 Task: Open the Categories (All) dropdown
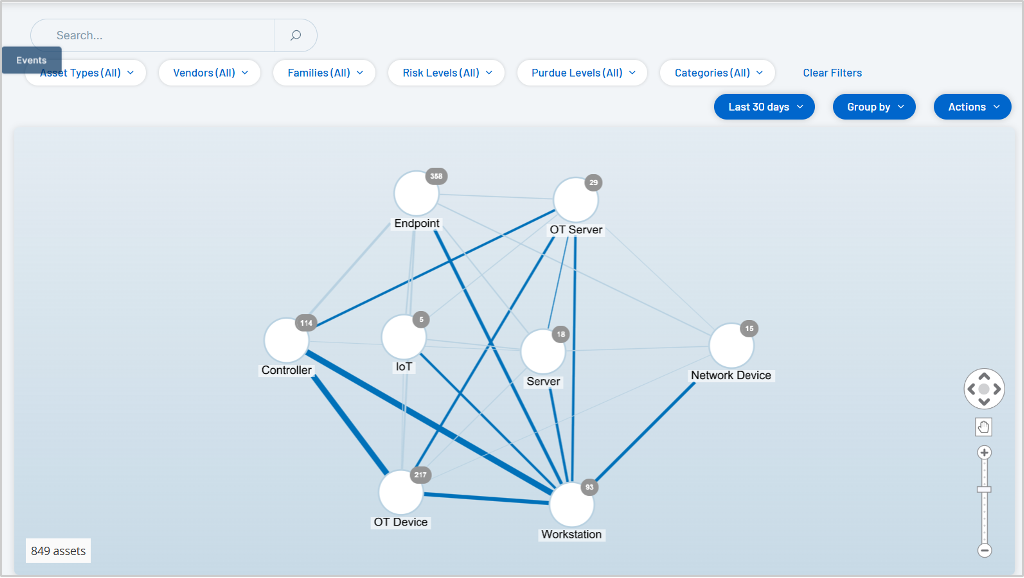coord(718,72)
